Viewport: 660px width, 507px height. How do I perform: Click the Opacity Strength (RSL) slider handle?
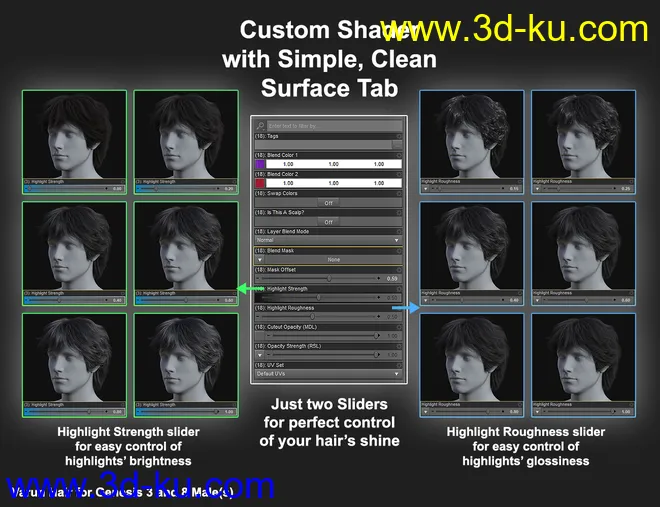pyautogui.click(x=376, y=355)
